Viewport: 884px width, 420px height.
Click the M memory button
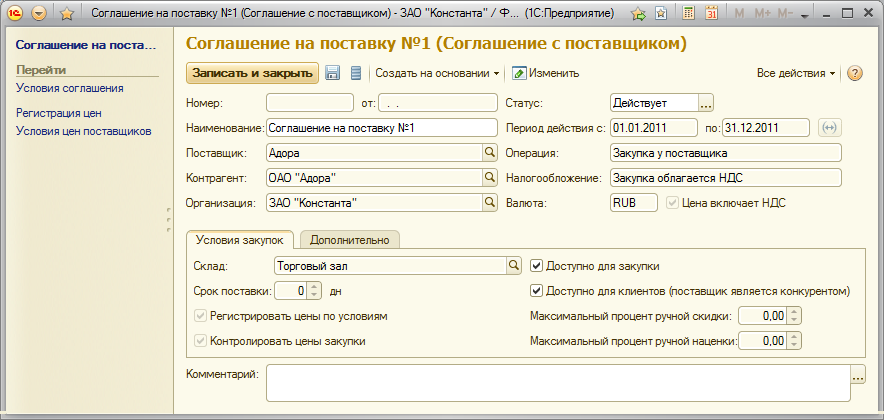point(740,14)
